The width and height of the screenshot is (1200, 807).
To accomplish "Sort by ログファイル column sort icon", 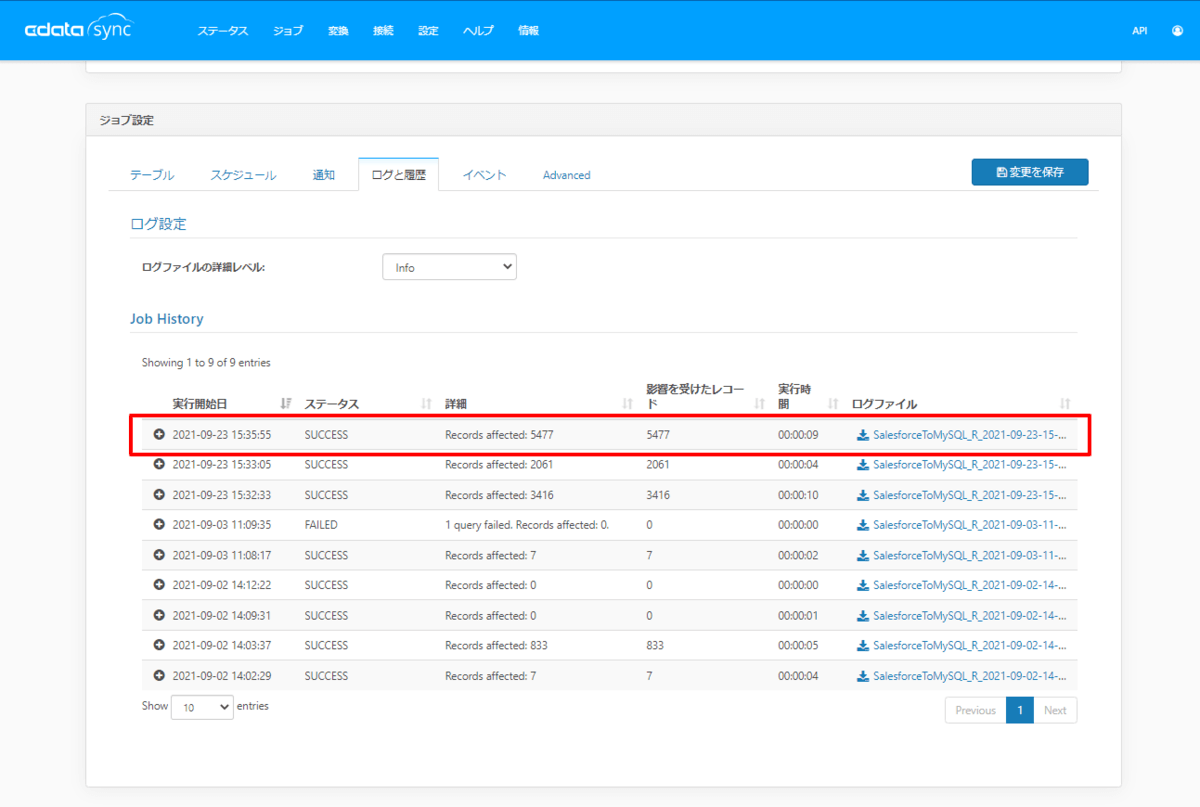I will tap(1065, 404).
